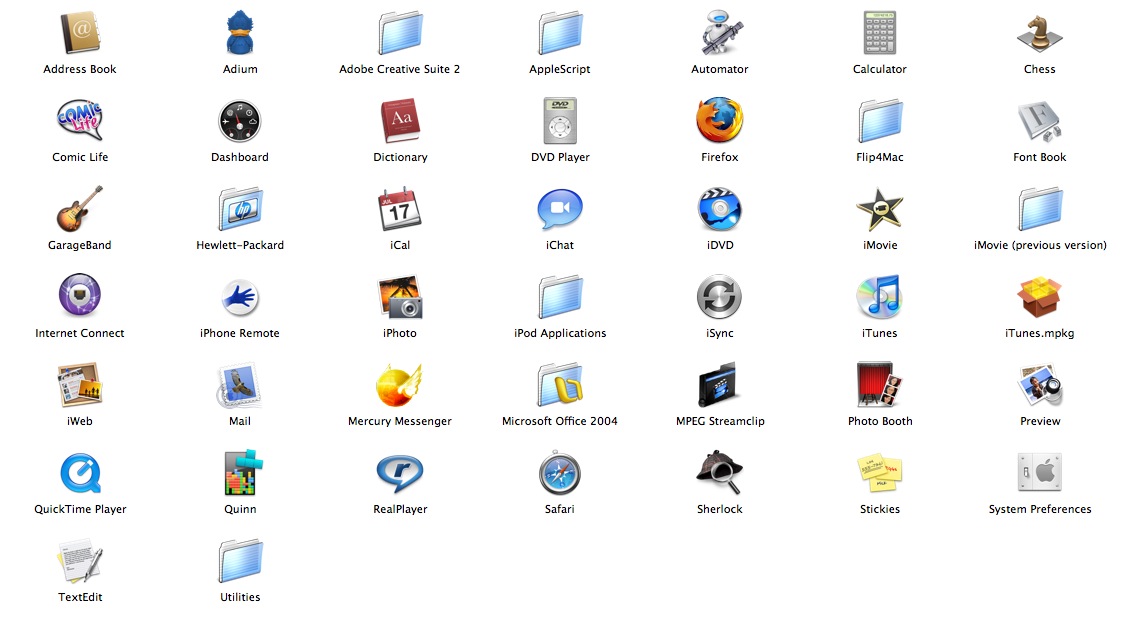Image resolution: width=1136 pixels, height=623 pixels.
Task: Click the "TextEdit" name label
Action: (80, 597)
